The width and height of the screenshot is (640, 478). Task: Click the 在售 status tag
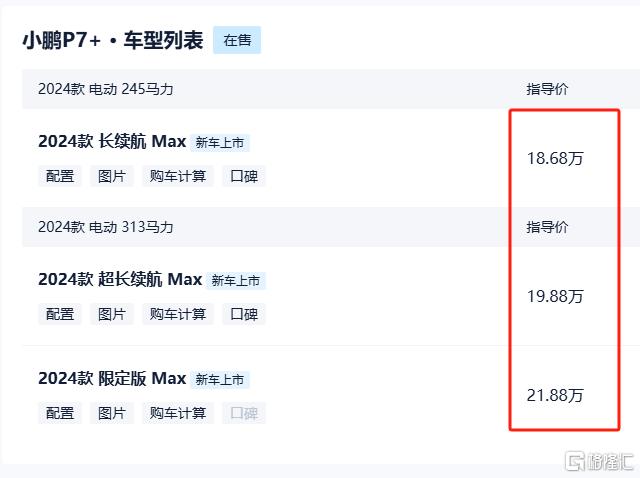[x=237, y=40]
